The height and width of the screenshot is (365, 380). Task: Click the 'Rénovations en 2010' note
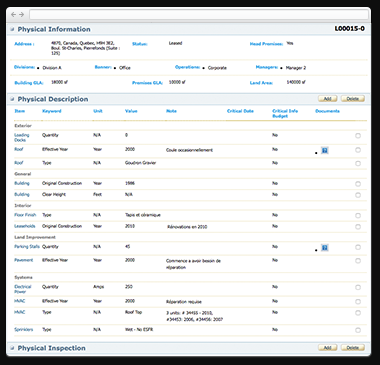pyautogui.click(x=187, y=227)
